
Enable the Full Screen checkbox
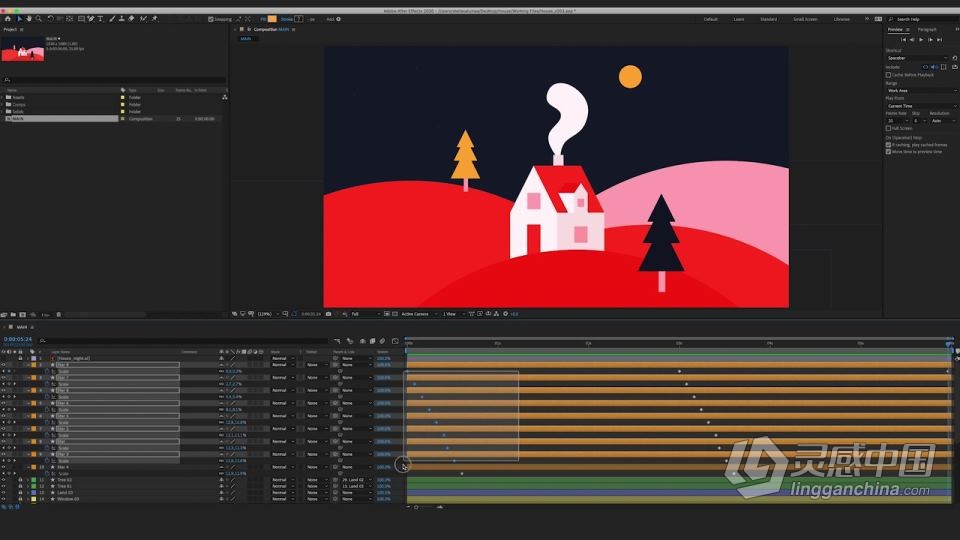pyautogui.click(x=888, y=129)
